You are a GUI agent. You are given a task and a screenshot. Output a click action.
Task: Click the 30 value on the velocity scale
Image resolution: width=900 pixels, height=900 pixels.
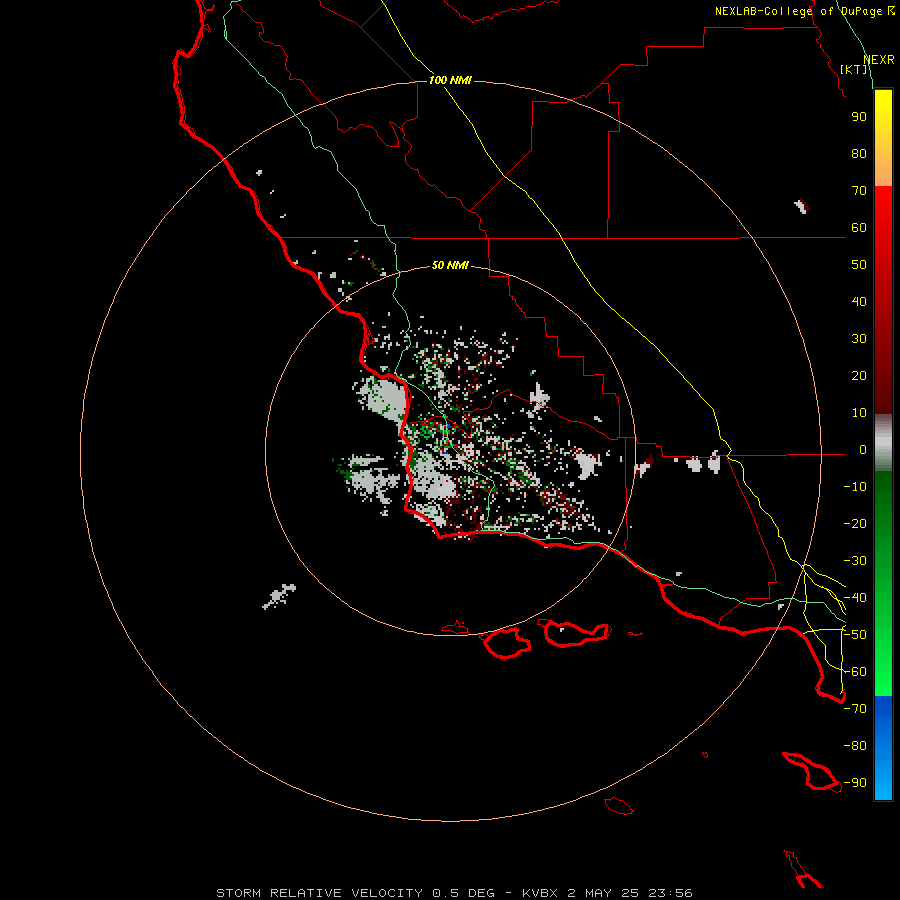coord(859,339)
